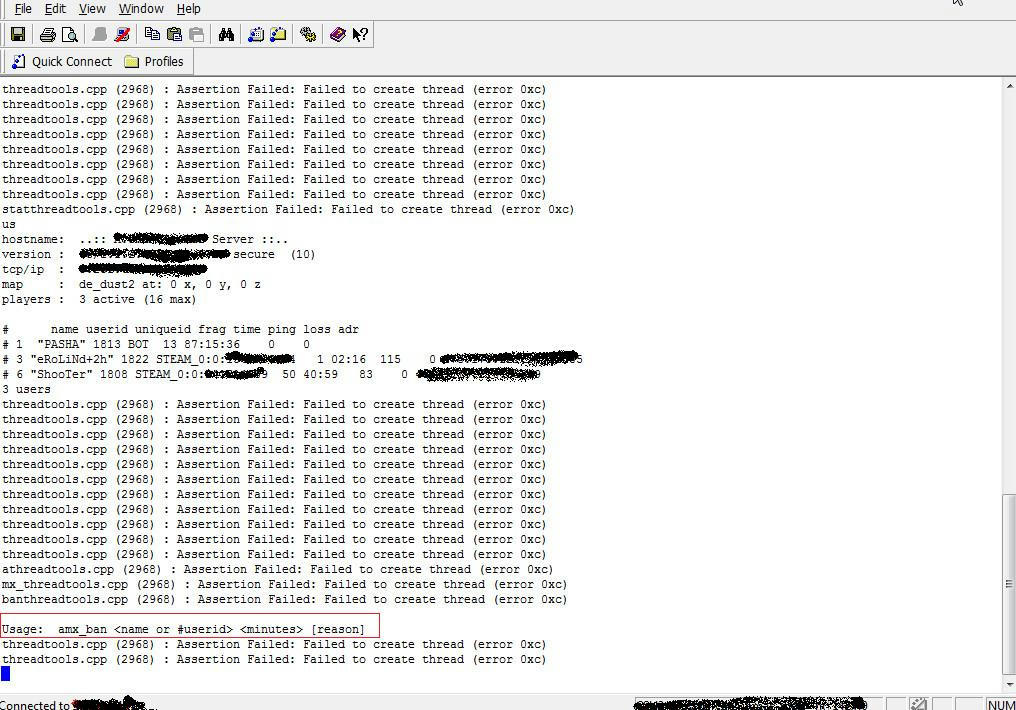Open the Help book icon
This screenshot has height=710, width=1016.
tap(338, 34)
